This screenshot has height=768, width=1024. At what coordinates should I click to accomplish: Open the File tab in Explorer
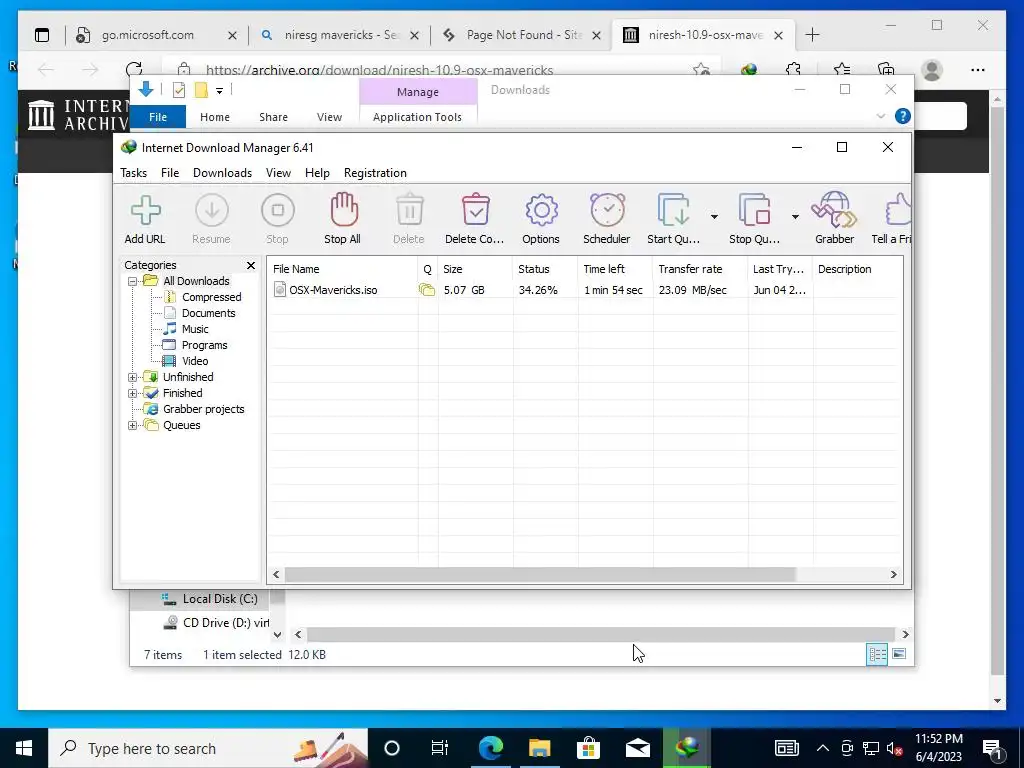click(158, 117)
